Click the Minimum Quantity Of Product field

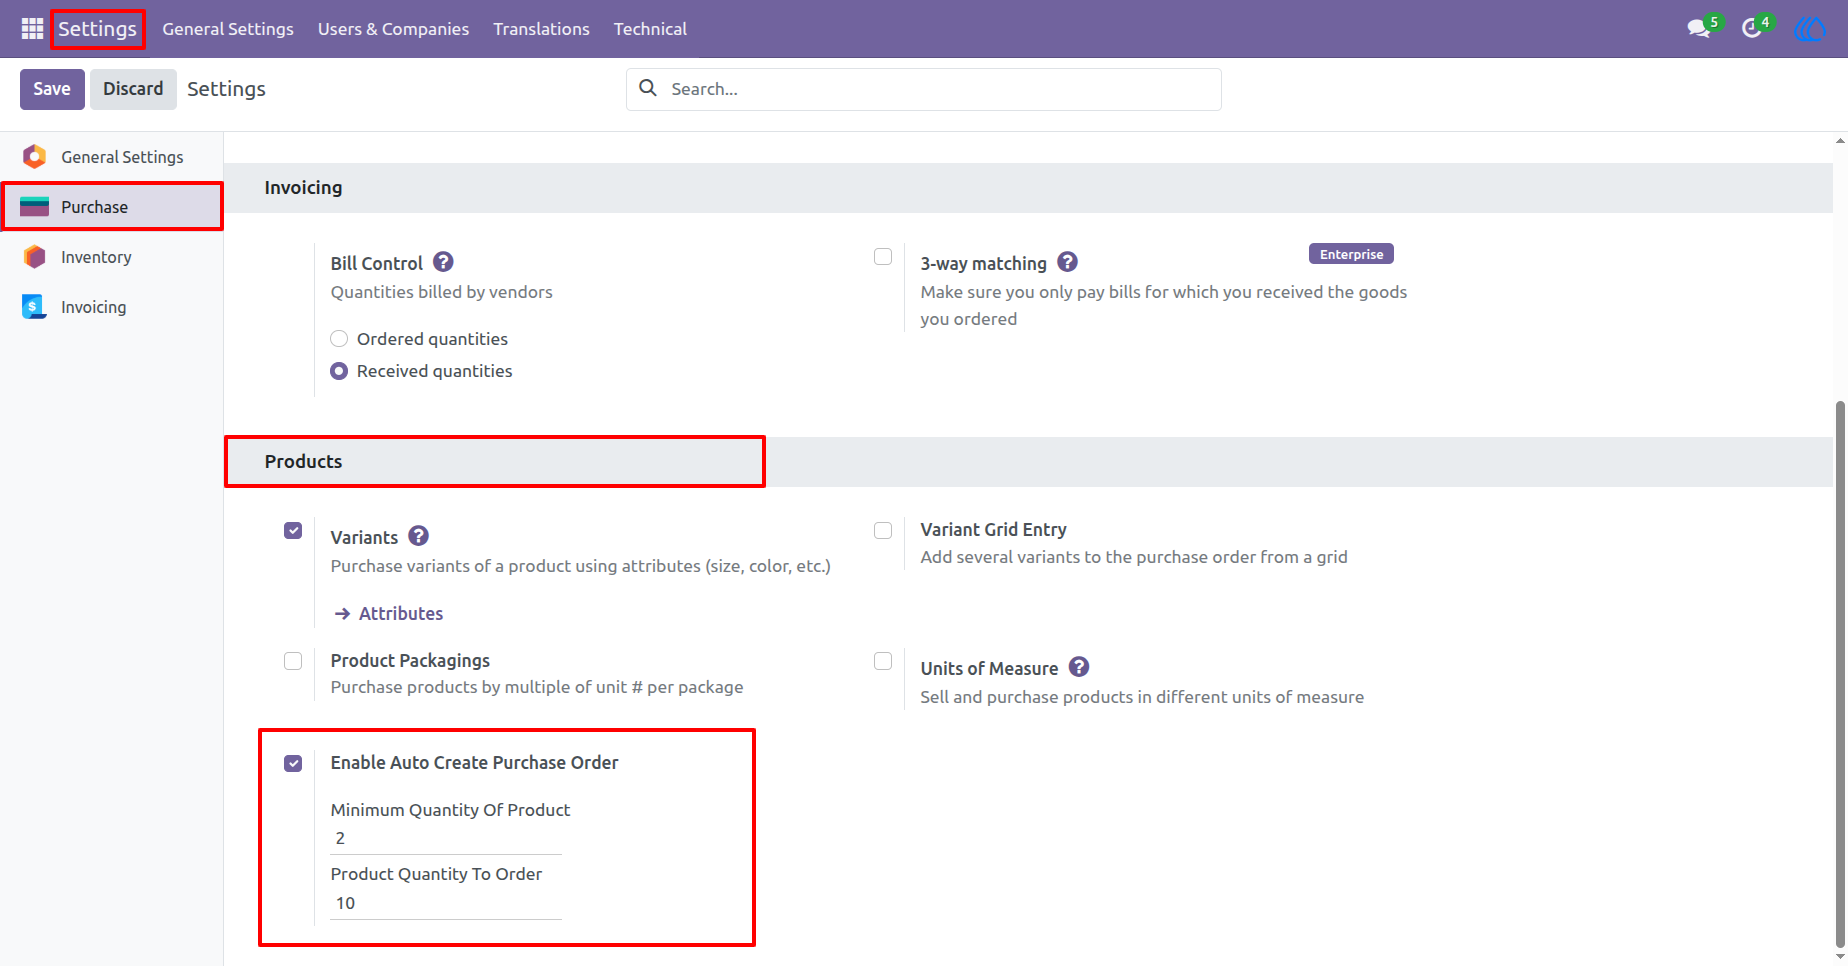pyautogui.click(x=446, y=838)
